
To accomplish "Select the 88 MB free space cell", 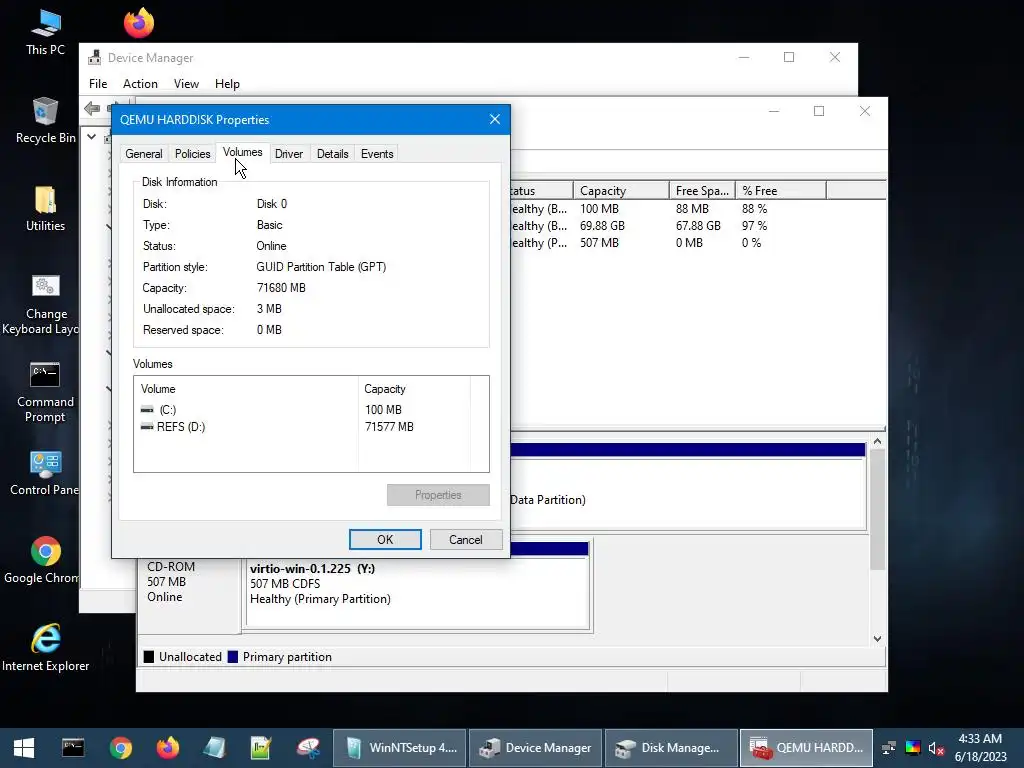I will (692, 209).
